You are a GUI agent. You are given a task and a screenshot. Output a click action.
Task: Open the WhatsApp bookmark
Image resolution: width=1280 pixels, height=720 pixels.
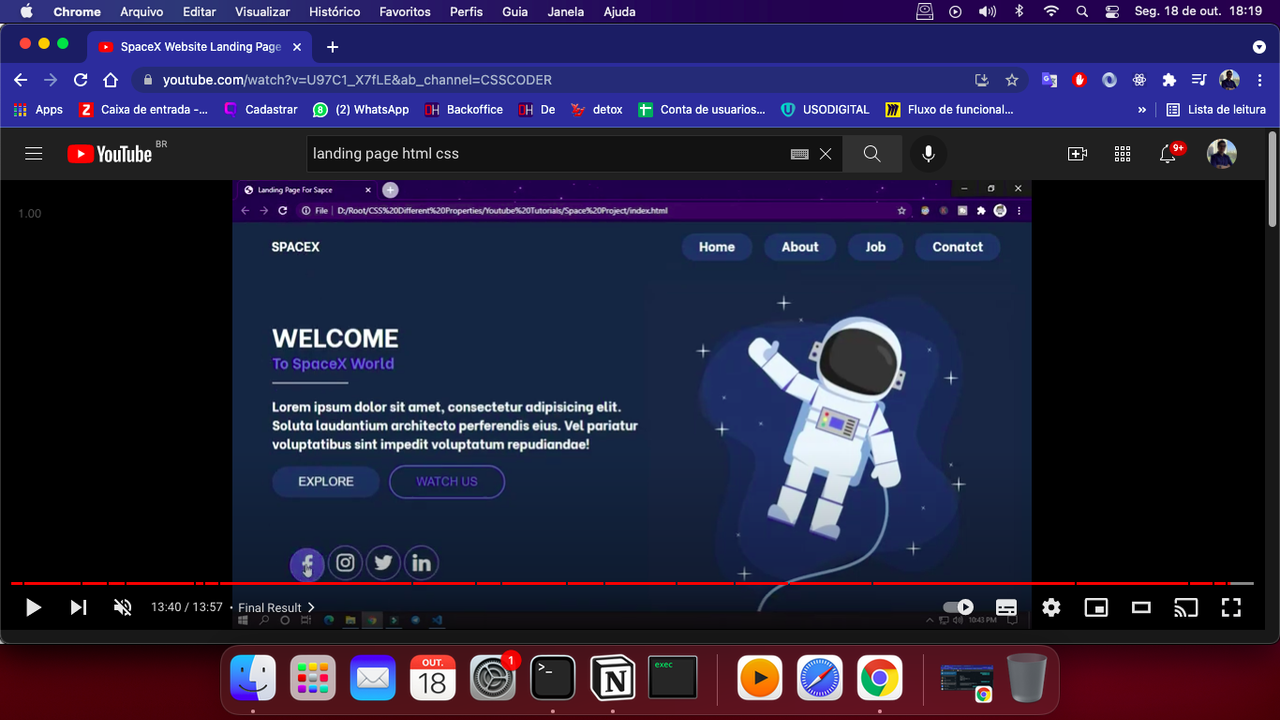361,110
